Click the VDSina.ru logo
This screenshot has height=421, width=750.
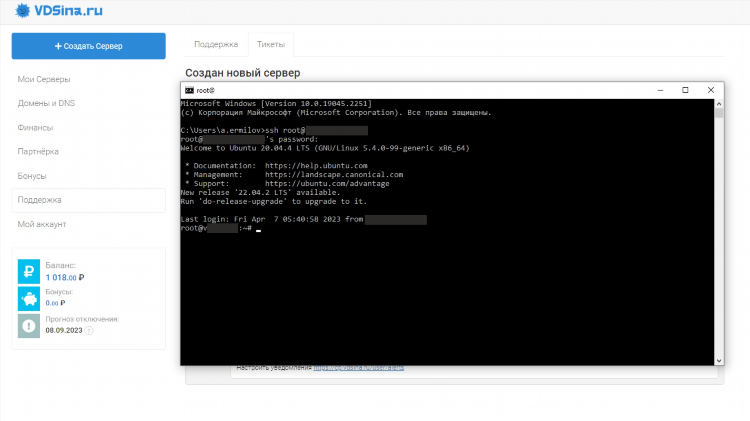tap(58, 11)
